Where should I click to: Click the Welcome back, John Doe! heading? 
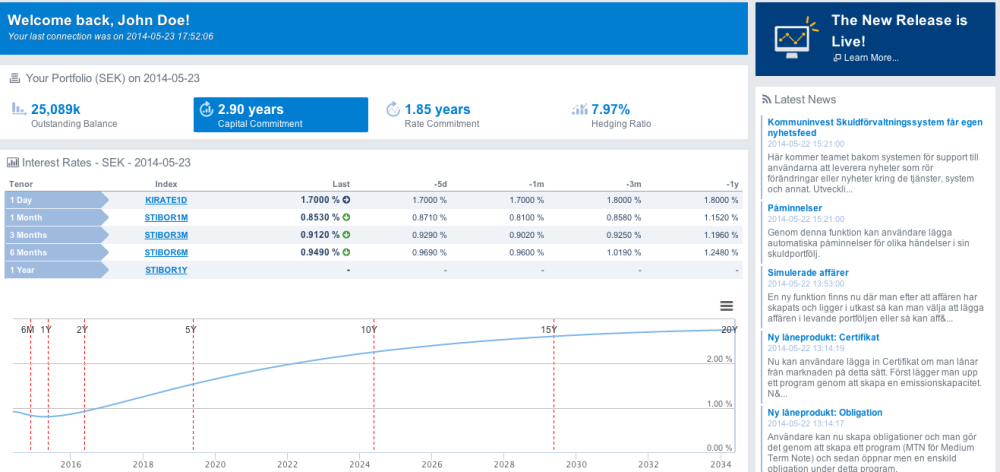pos(98,20)
